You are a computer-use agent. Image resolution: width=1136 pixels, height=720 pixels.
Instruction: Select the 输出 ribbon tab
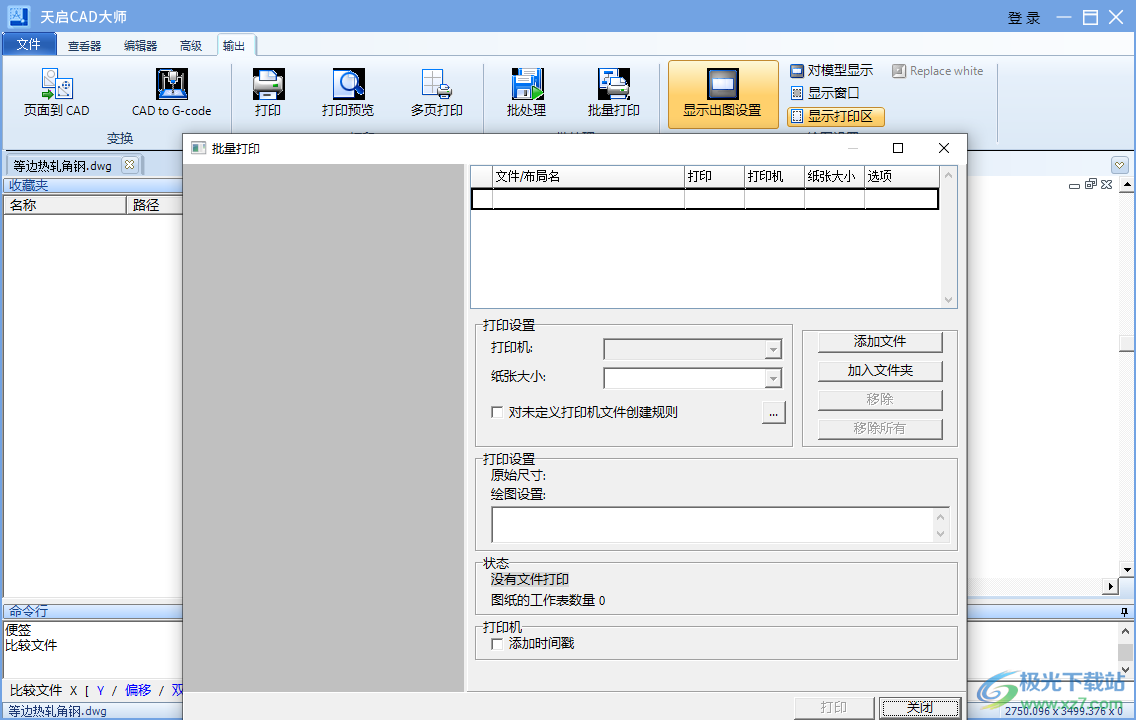click(x=234, y=46)
